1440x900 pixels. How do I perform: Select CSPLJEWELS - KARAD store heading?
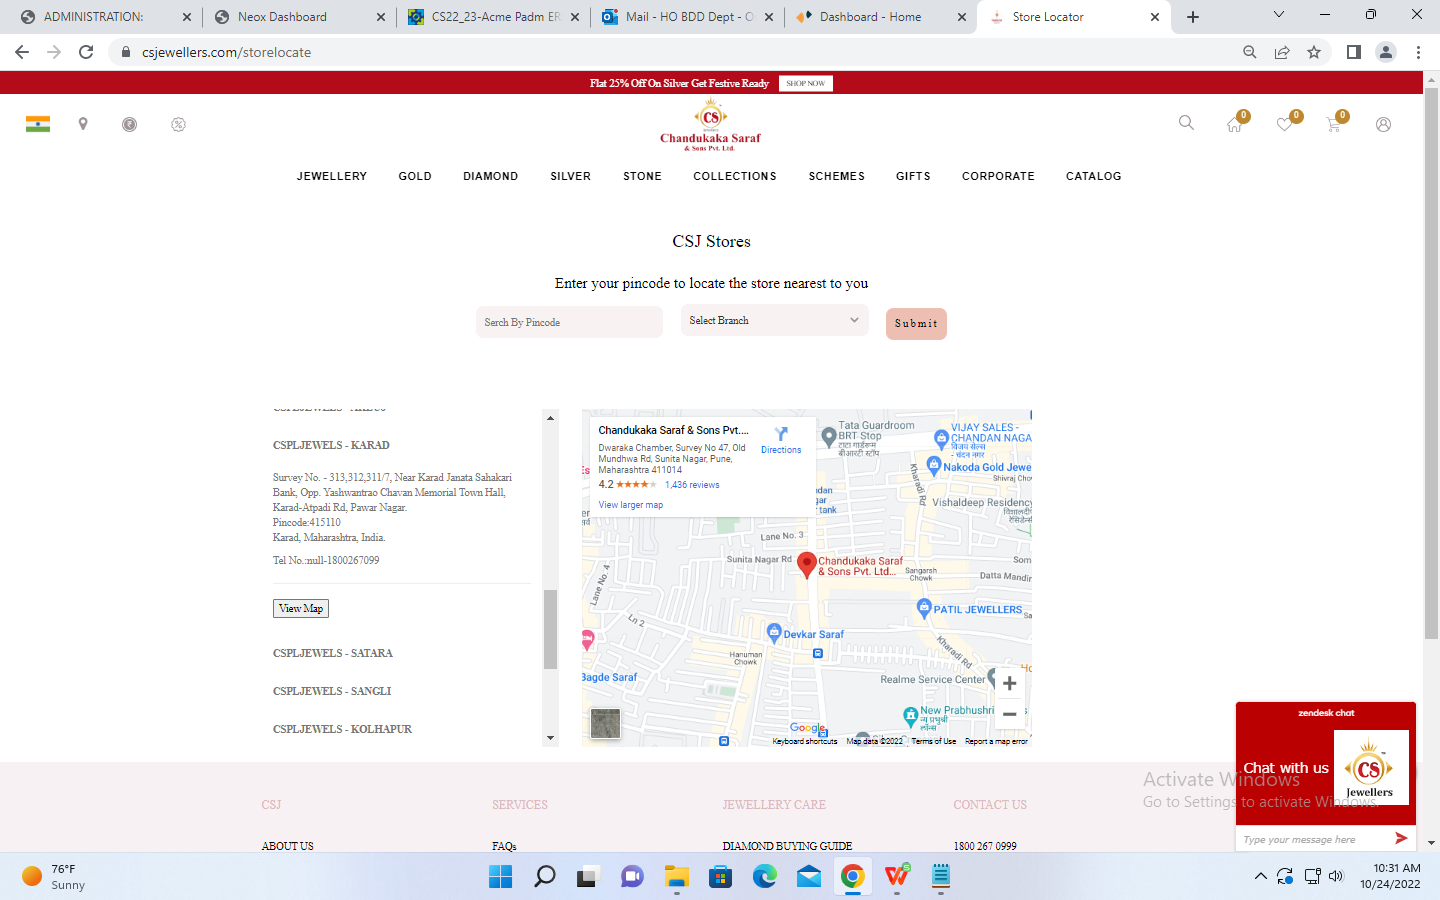click(331, 445)
